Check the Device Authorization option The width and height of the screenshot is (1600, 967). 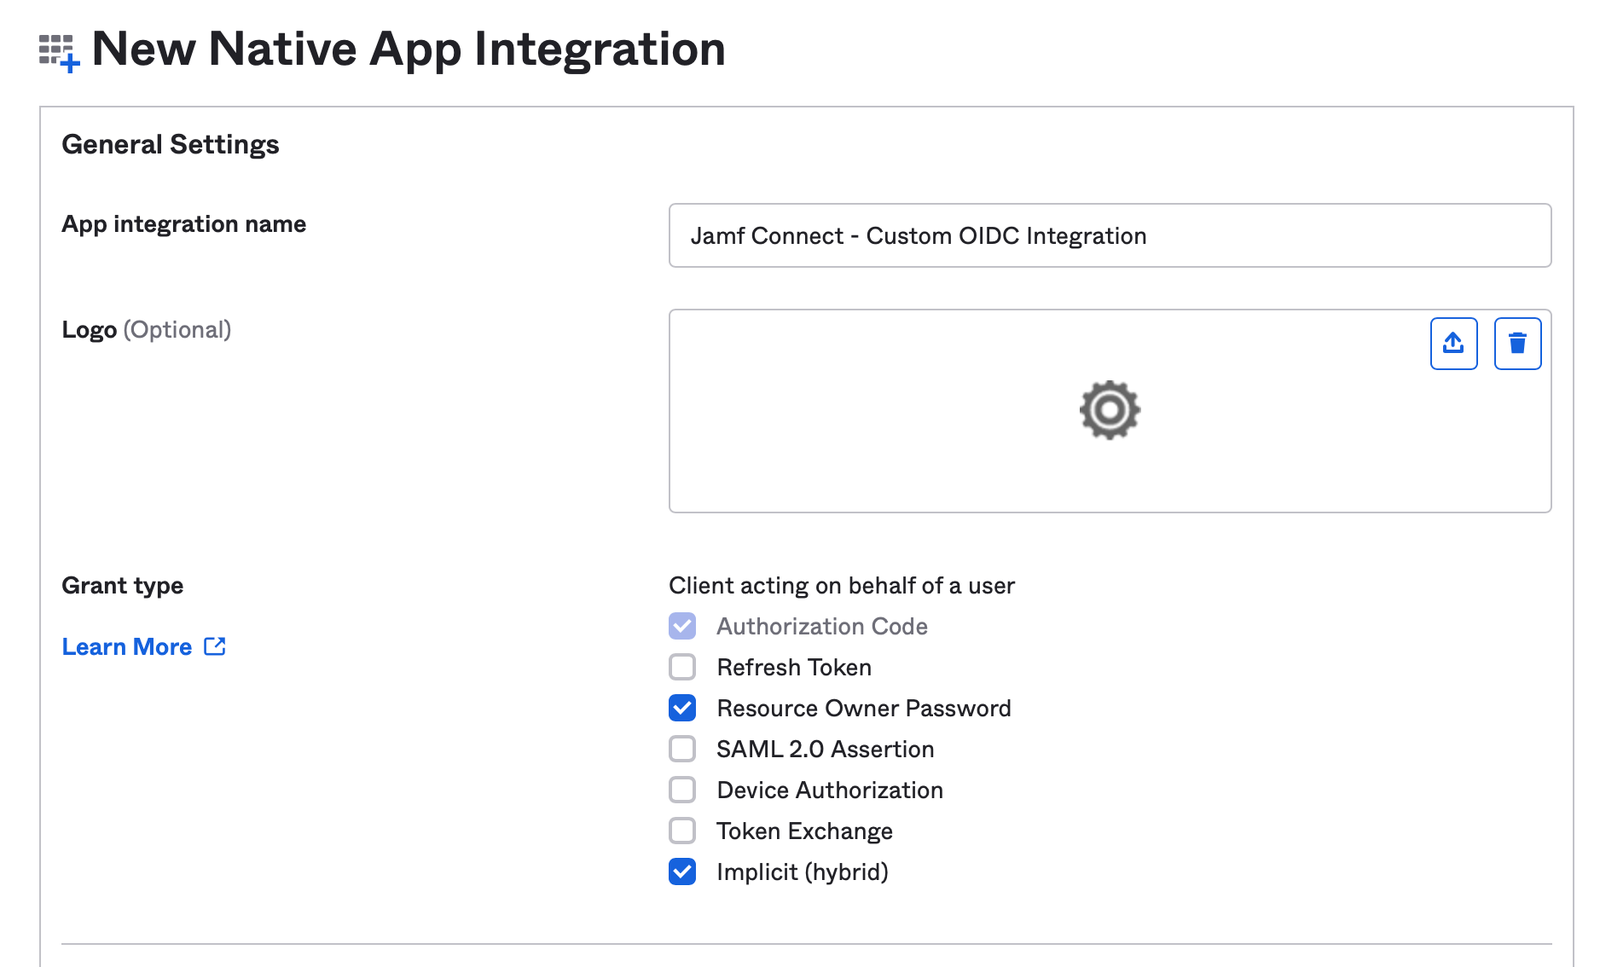click(682, 790)
